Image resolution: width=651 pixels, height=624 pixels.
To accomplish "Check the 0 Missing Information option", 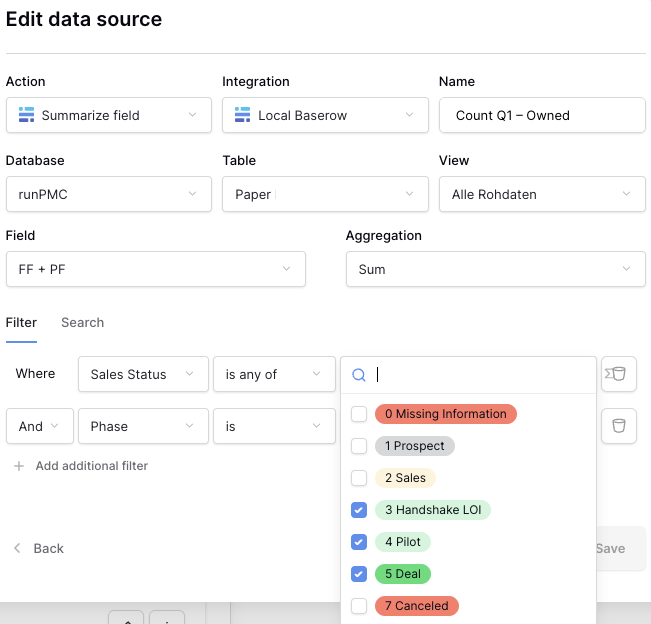I will (359, 414).
